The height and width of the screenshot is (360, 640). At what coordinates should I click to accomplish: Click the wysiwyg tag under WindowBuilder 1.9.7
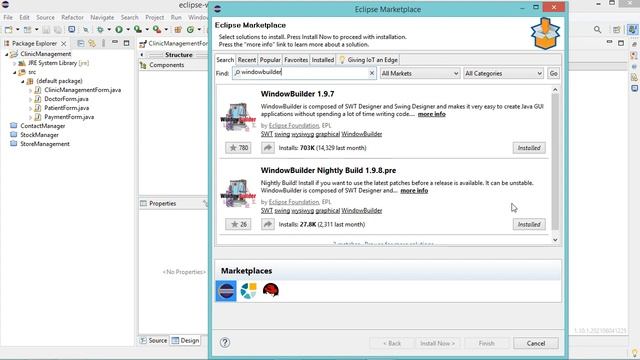(302, 134)
